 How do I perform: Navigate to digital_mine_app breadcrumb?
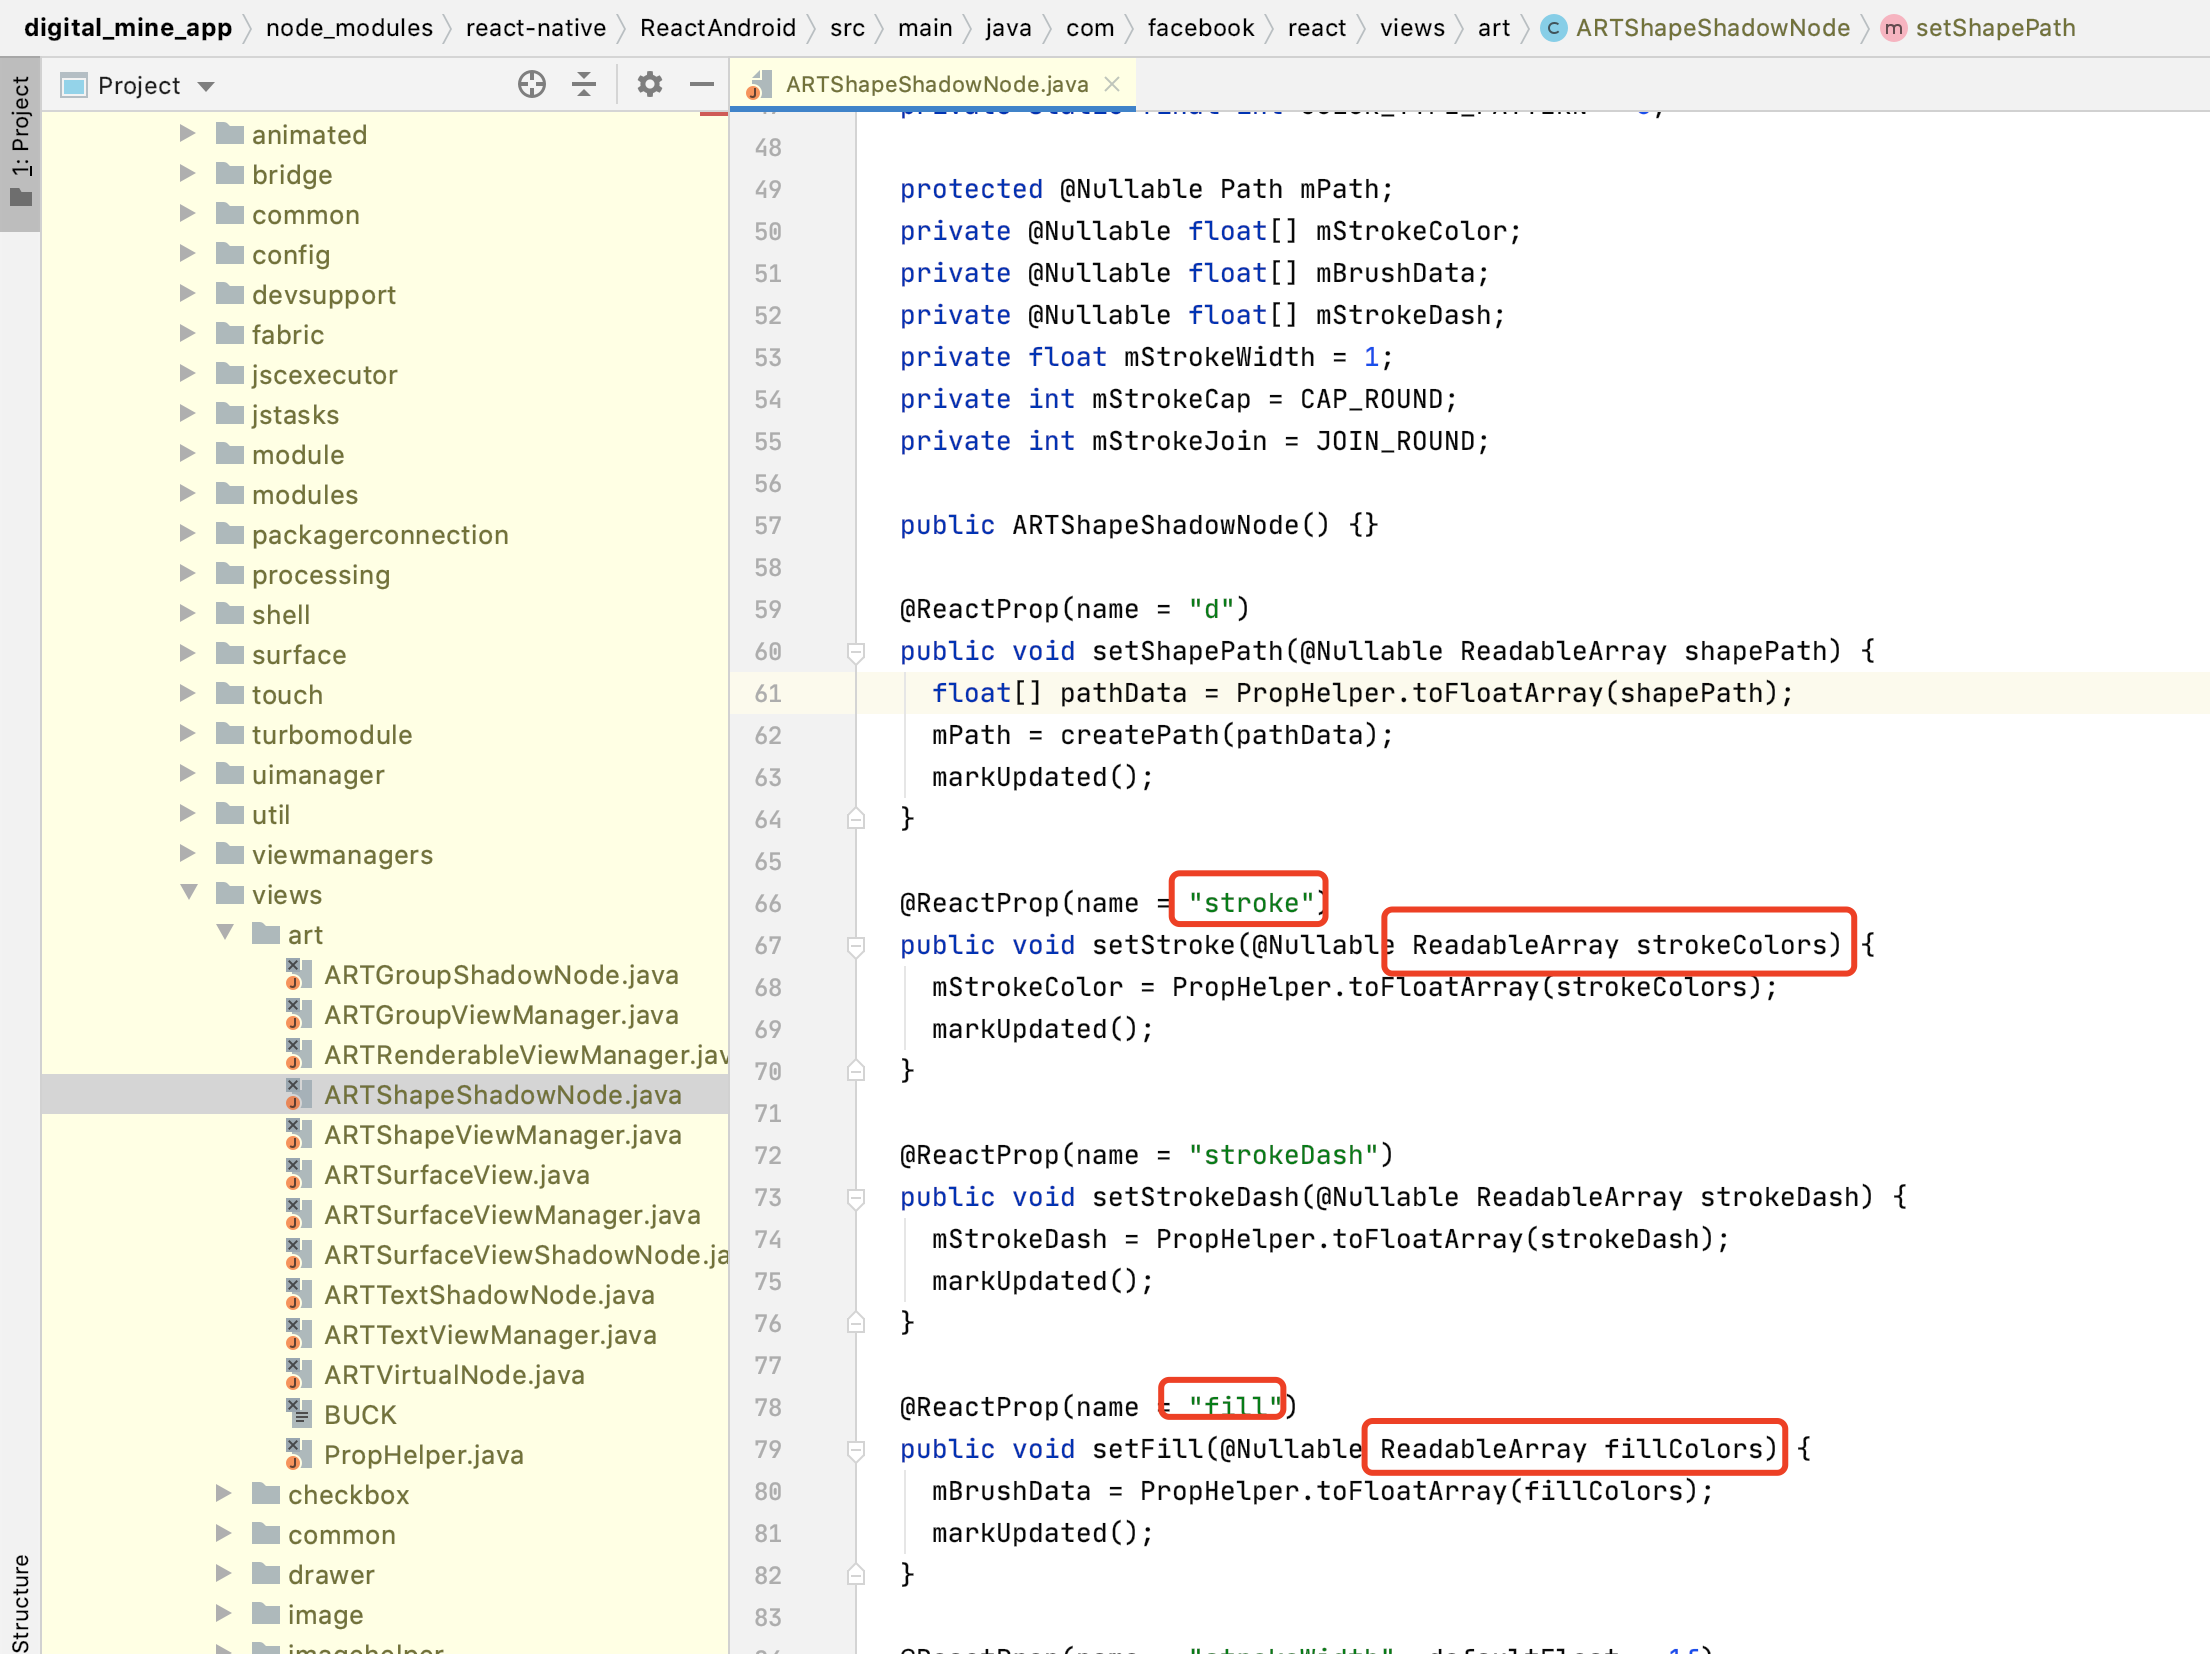pyautogui.click(x=128, y=28)
